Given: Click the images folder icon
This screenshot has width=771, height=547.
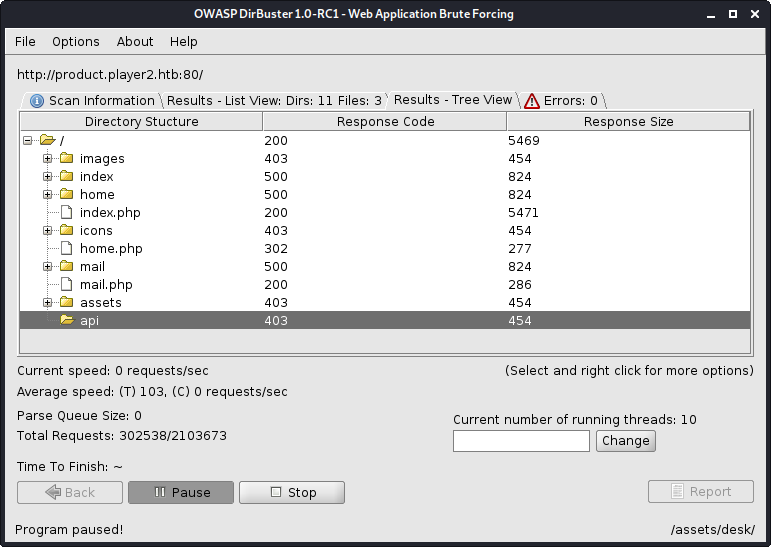Looking at the screenshot, I should [x=67, y=158].
